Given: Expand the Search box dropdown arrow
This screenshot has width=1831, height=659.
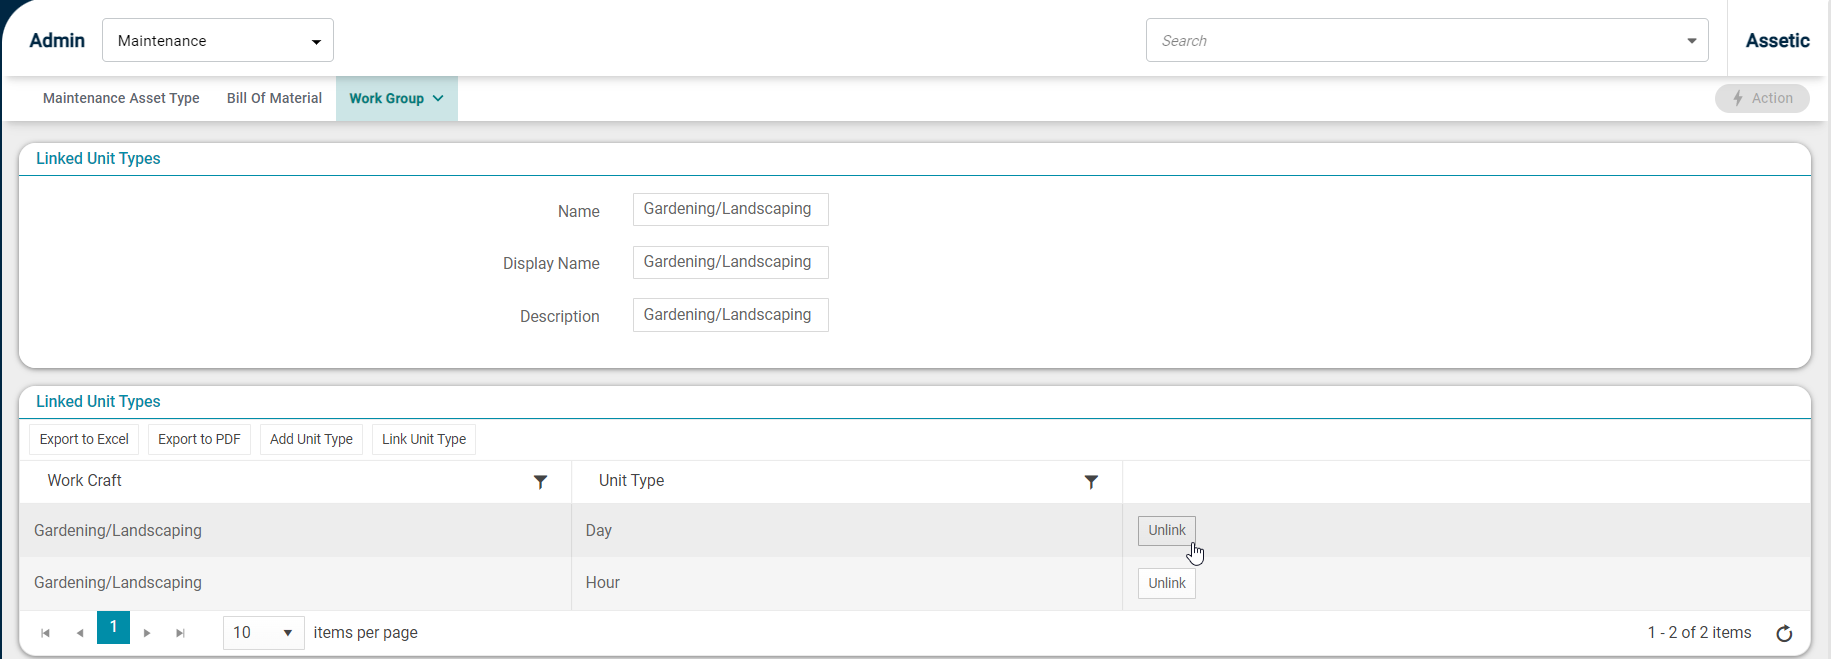Looking at the screenshot, I should click(1692, 41).
